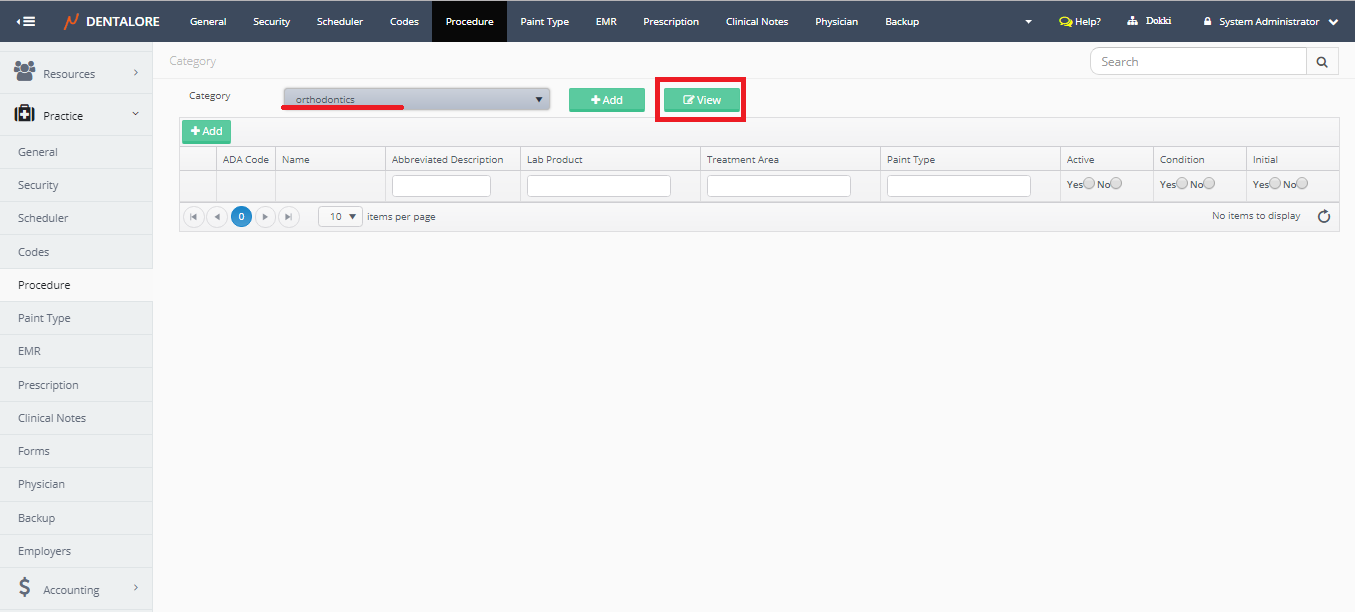Open the Category orthodontics dropdown
The image size is (1355, 612).
[416, 99]
